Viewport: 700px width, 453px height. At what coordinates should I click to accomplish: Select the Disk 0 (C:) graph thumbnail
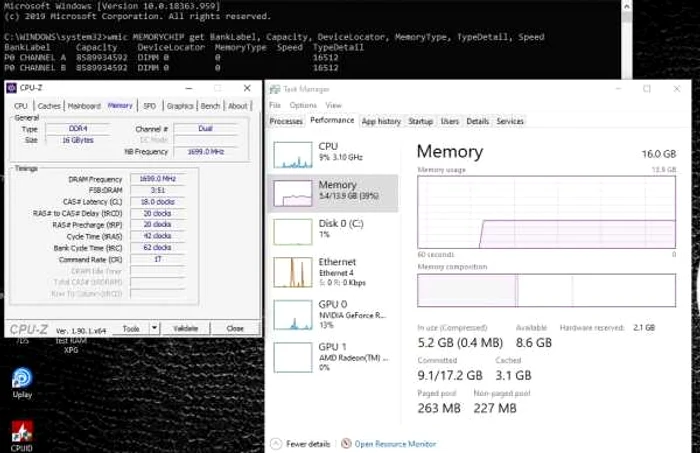(293, 232)
